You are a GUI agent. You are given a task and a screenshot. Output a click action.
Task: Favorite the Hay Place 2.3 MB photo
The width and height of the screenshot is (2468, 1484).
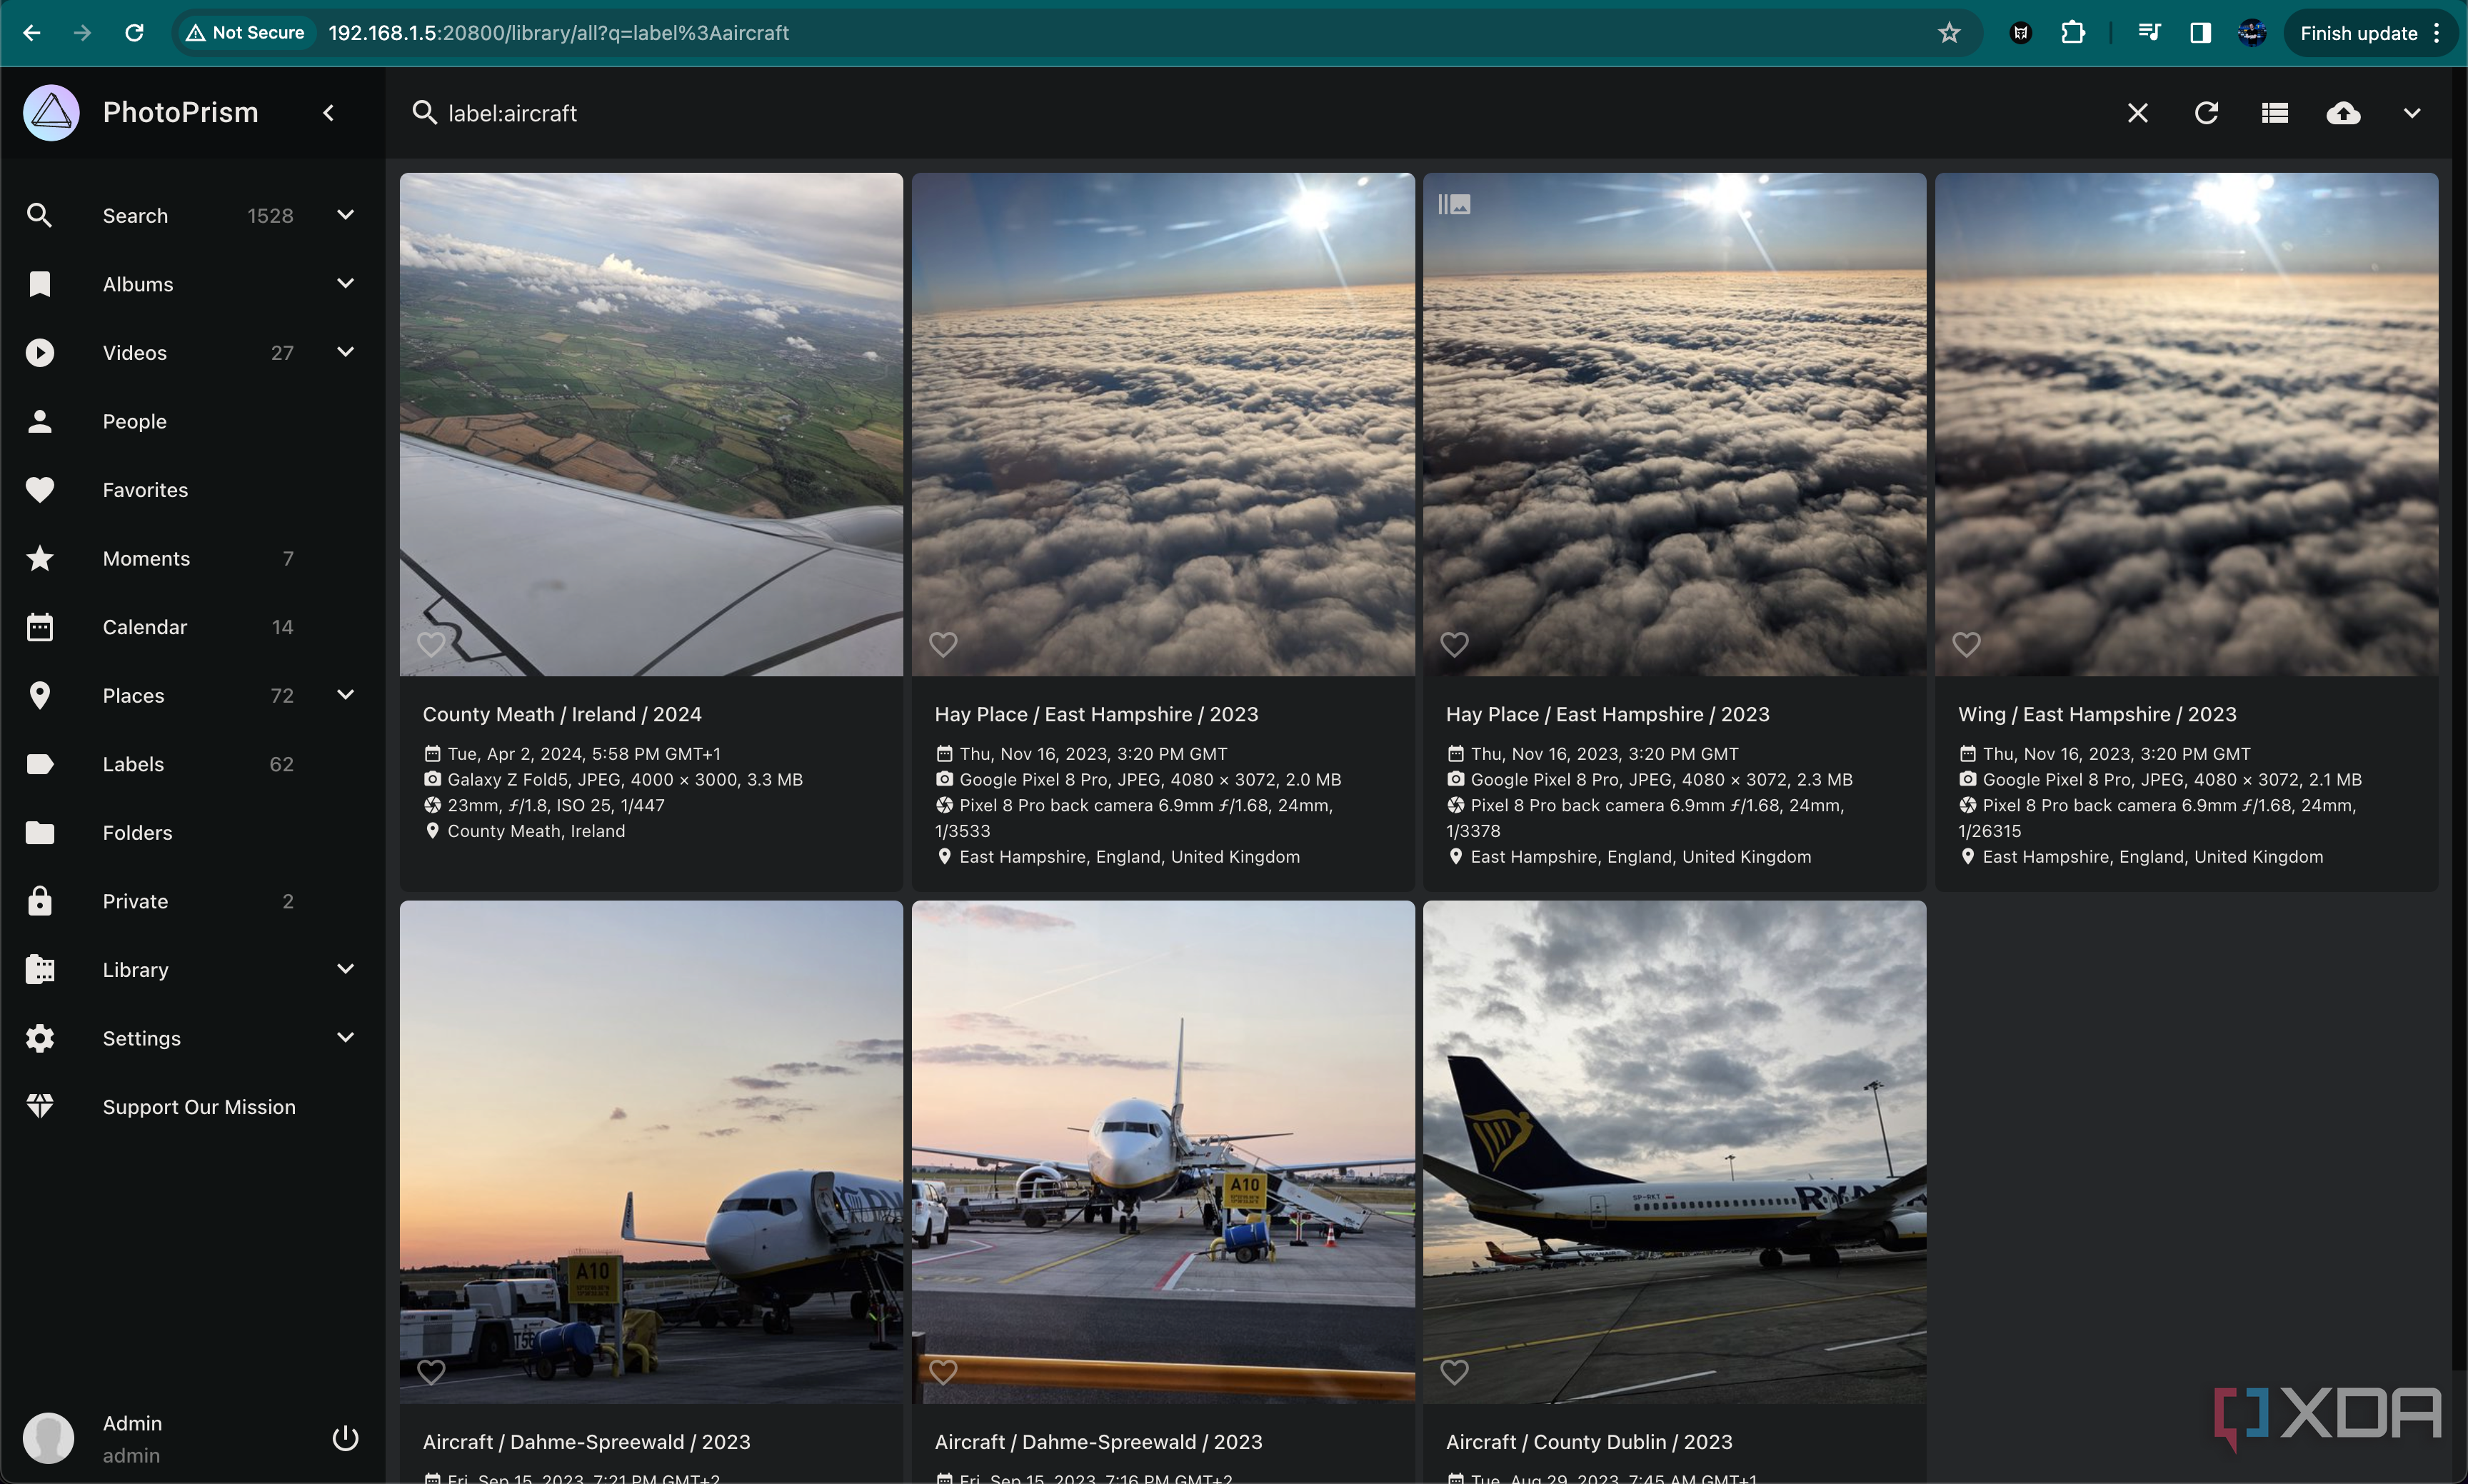[1454, 645]
